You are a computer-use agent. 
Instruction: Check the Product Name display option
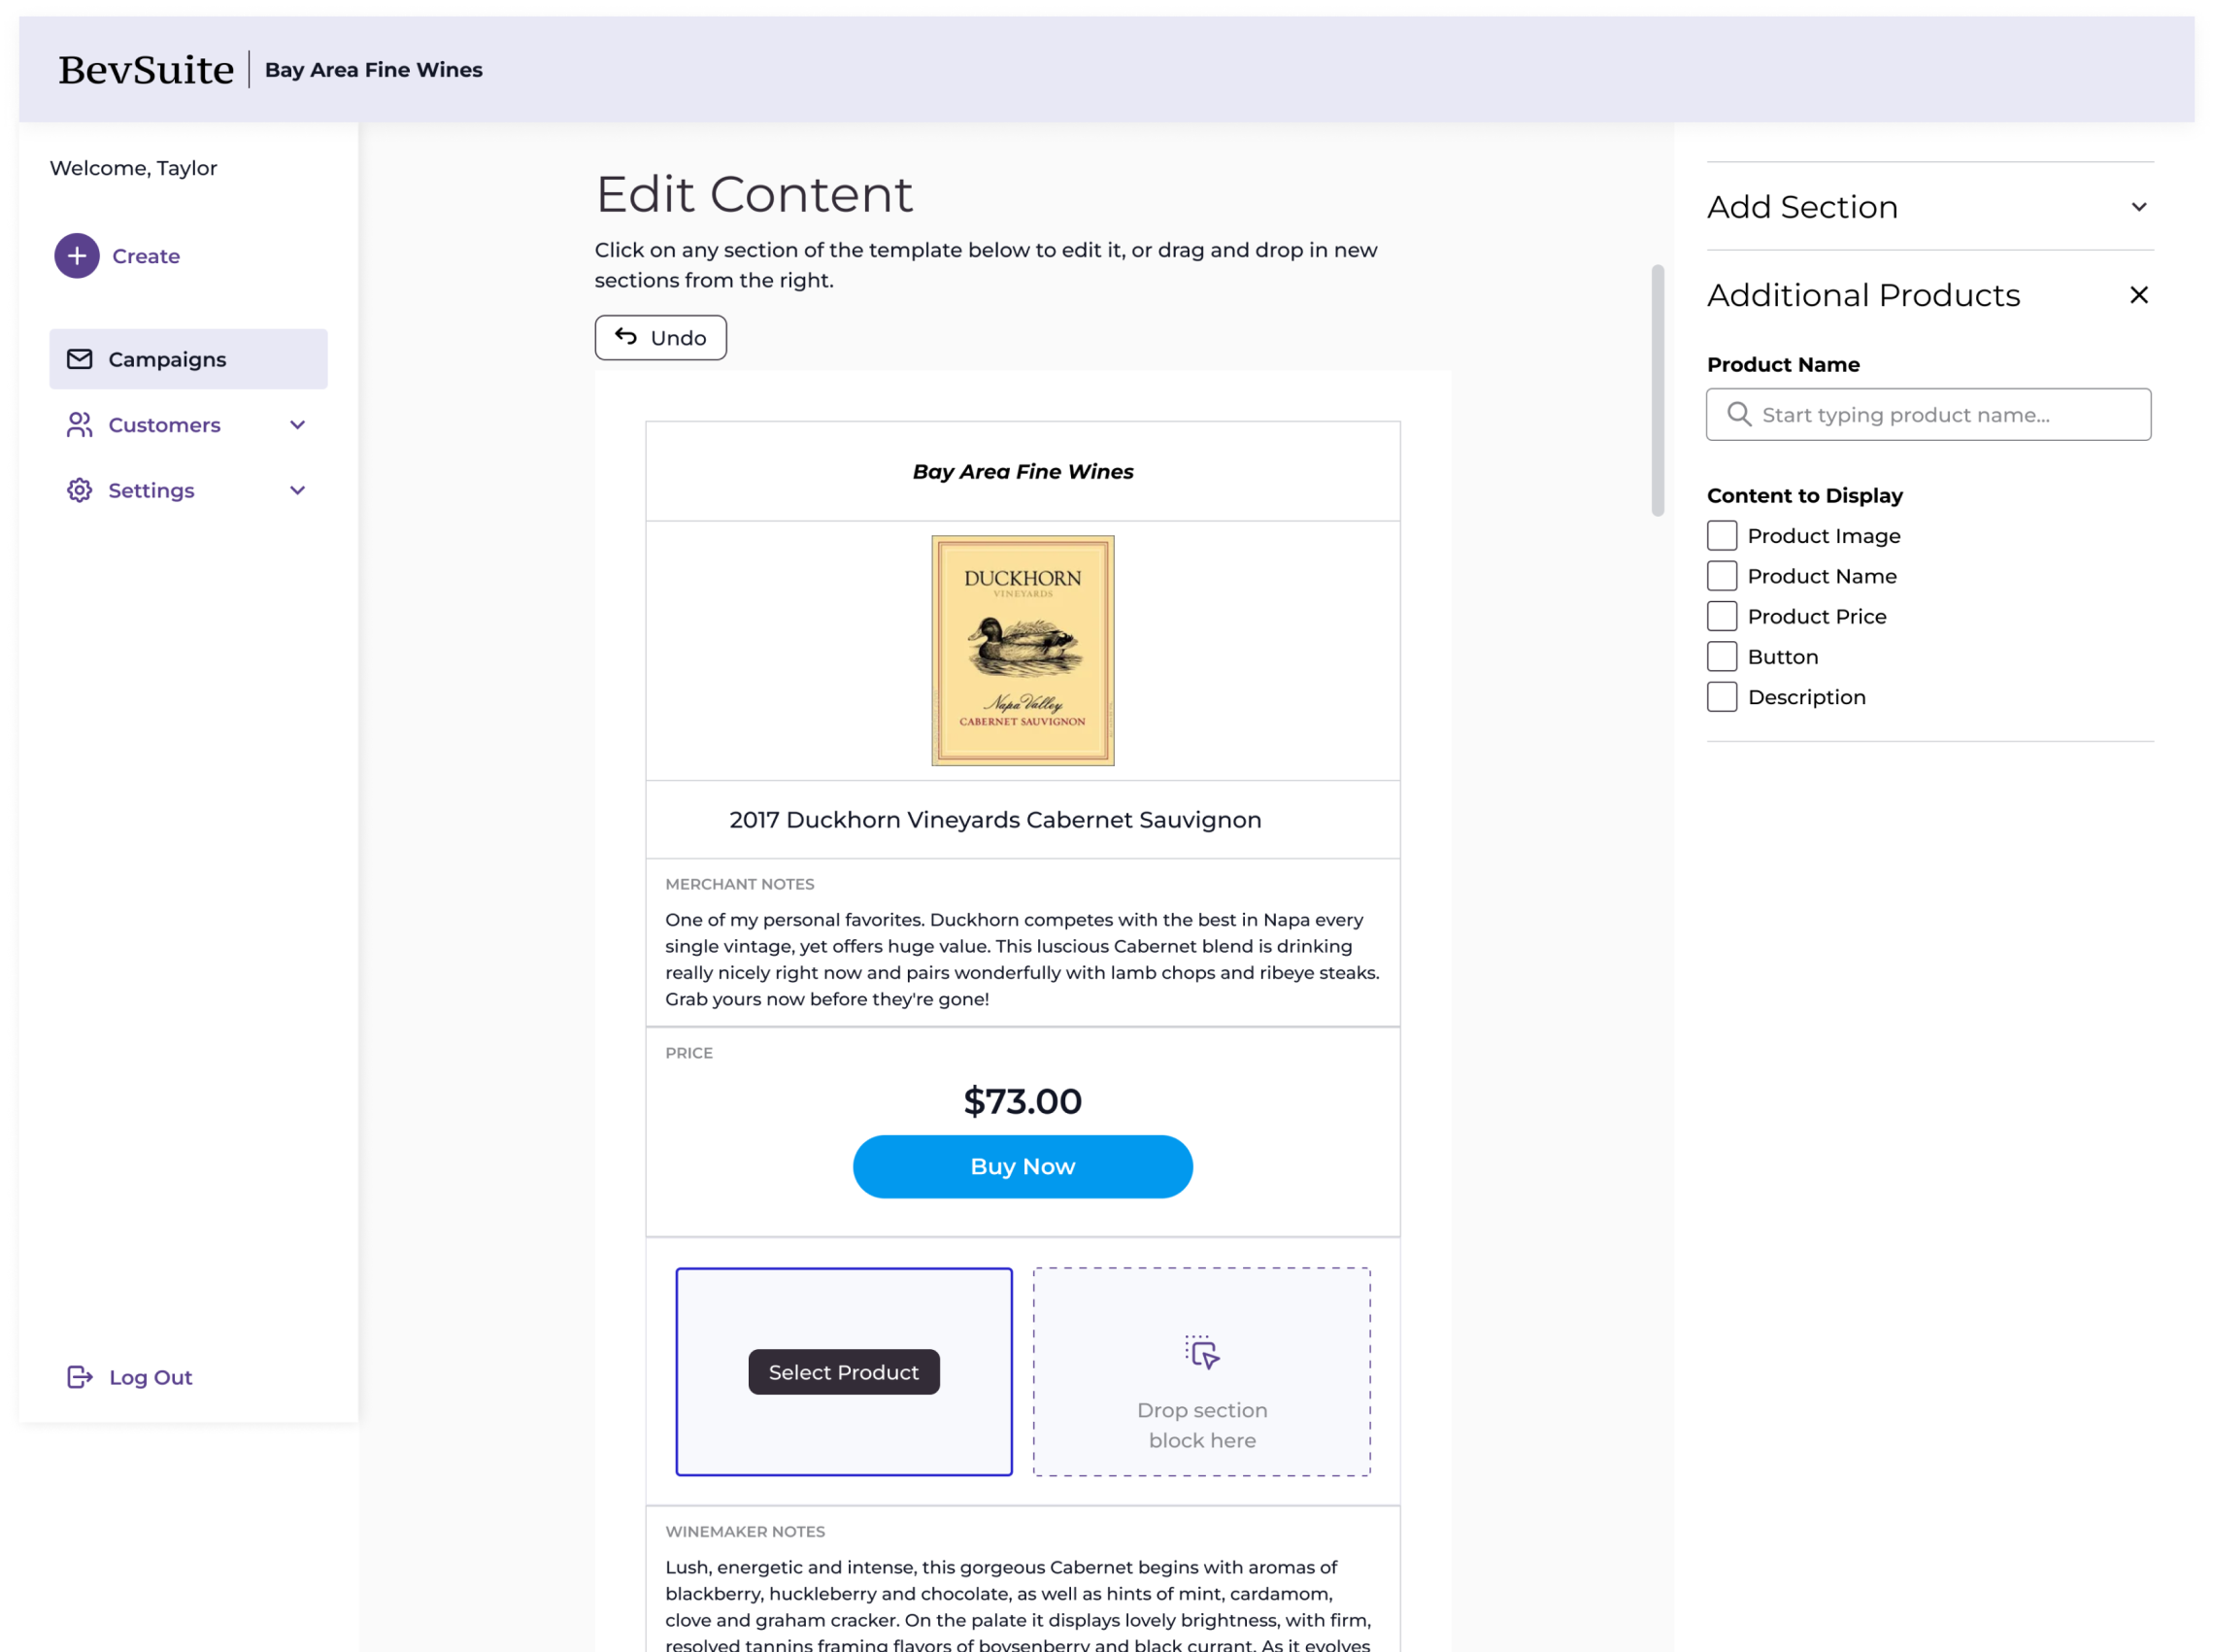[x=1722, y=576]
